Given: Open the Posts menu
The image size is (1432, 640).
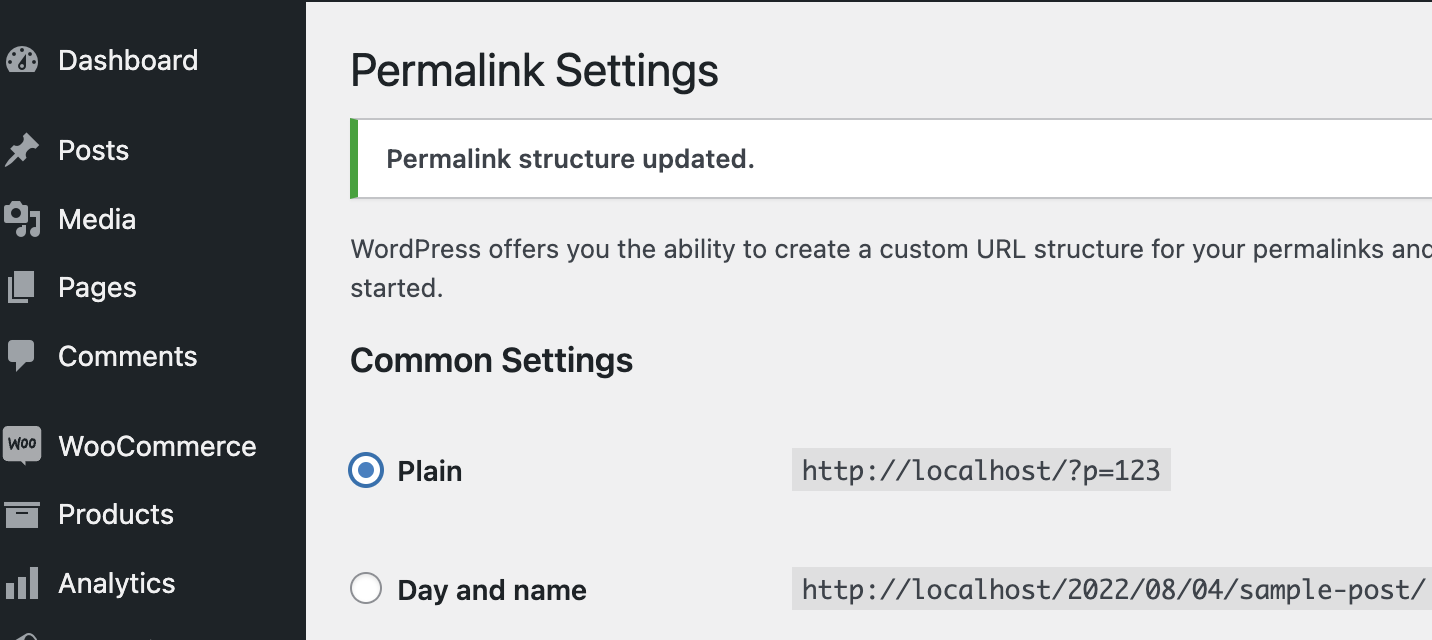Looking at the screenshot, I should pos(94,151).
